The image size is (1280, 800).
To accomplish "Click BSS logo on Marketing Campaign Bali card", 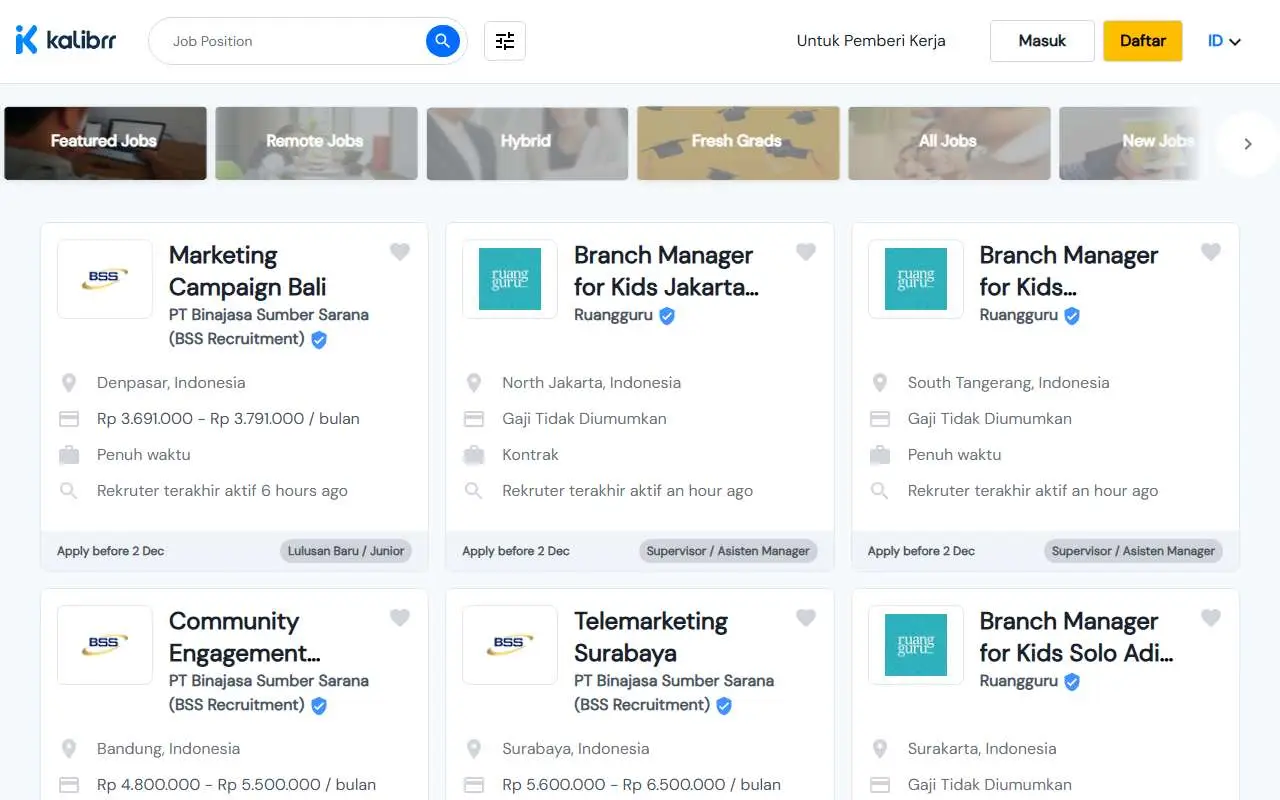I will click(x=105, y=279).
